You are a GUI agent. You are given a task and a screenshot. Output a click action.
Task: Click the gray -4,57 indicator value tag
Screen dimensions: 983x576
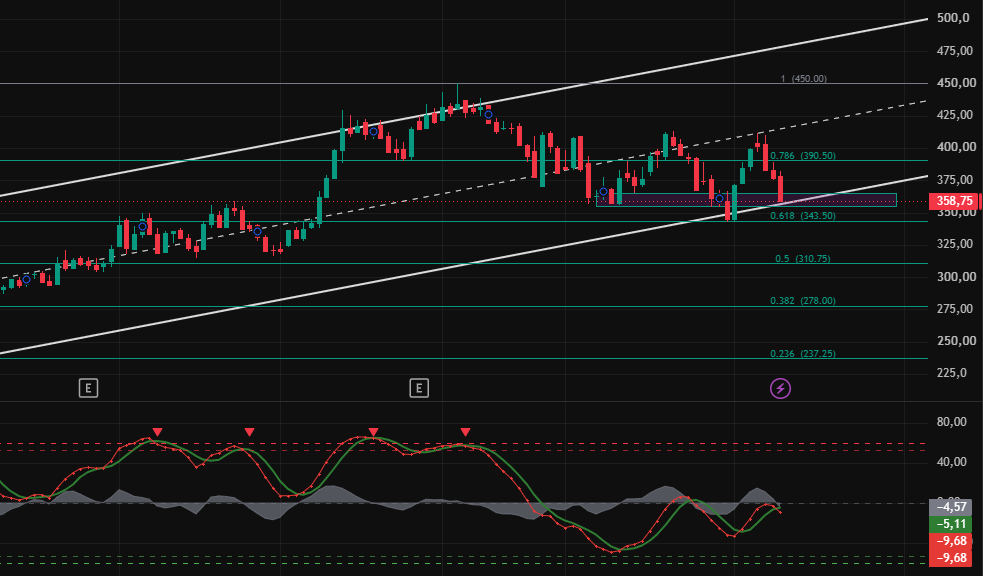pyautogui.click(x=952, y=507)
